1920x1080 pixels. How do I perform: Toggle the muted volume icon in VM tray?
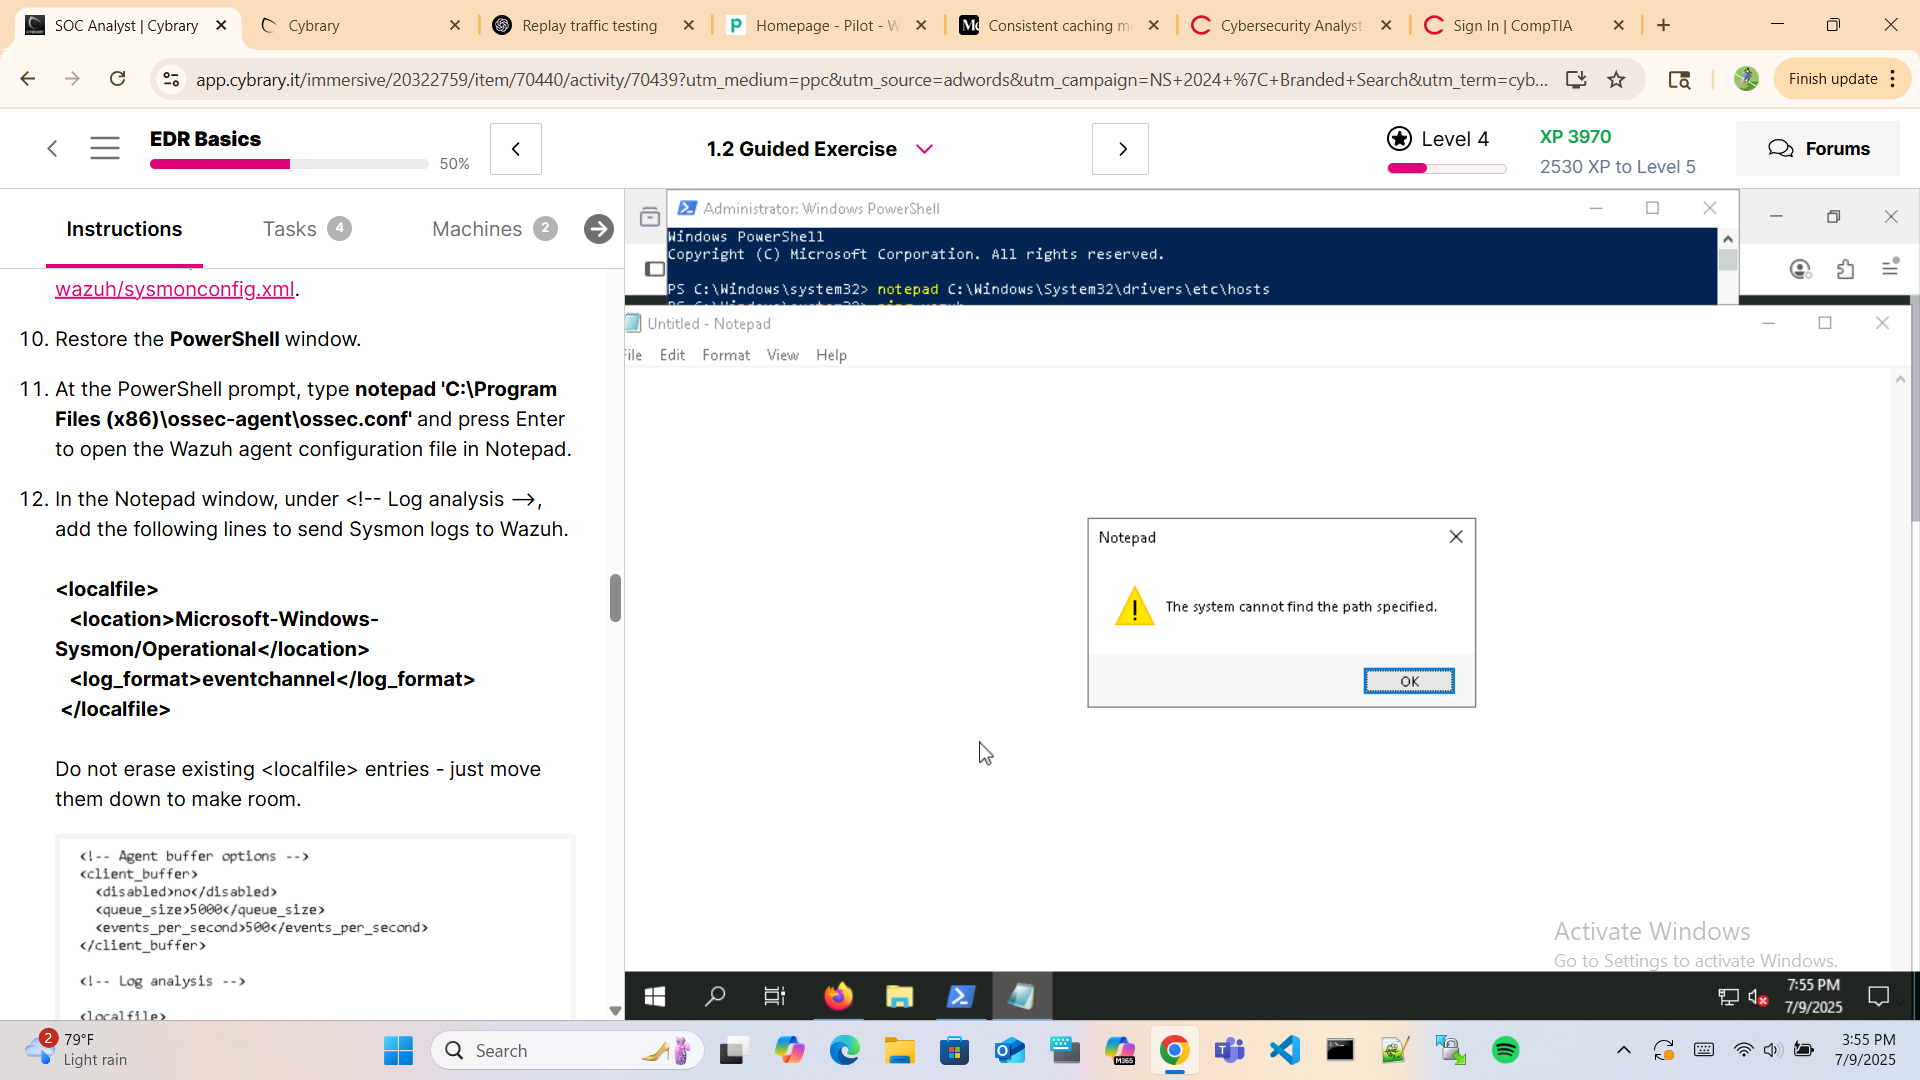coord(1758,996)
